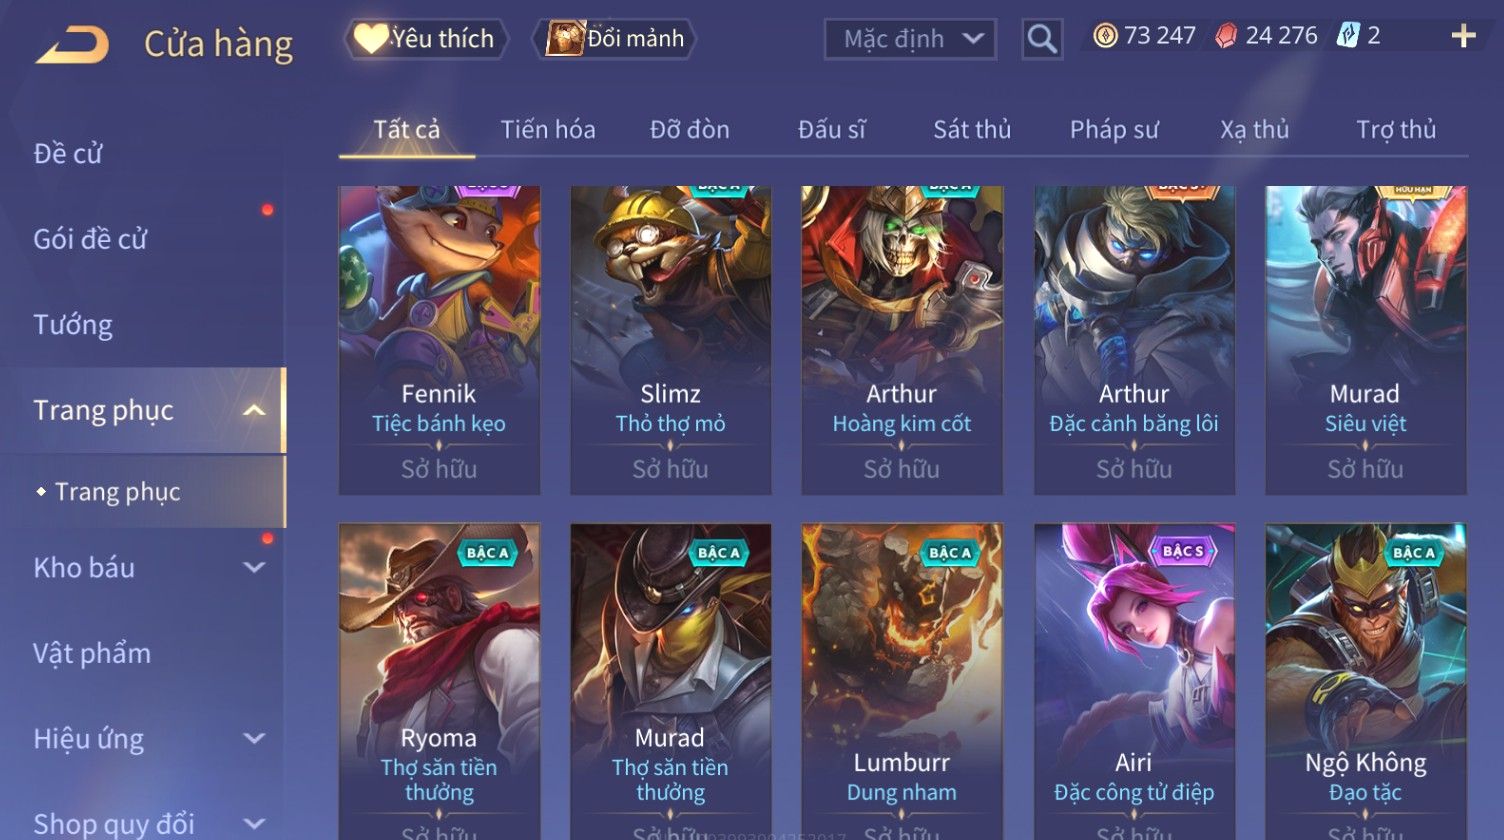Click the red ruby currency icon

click(1226, 37)
